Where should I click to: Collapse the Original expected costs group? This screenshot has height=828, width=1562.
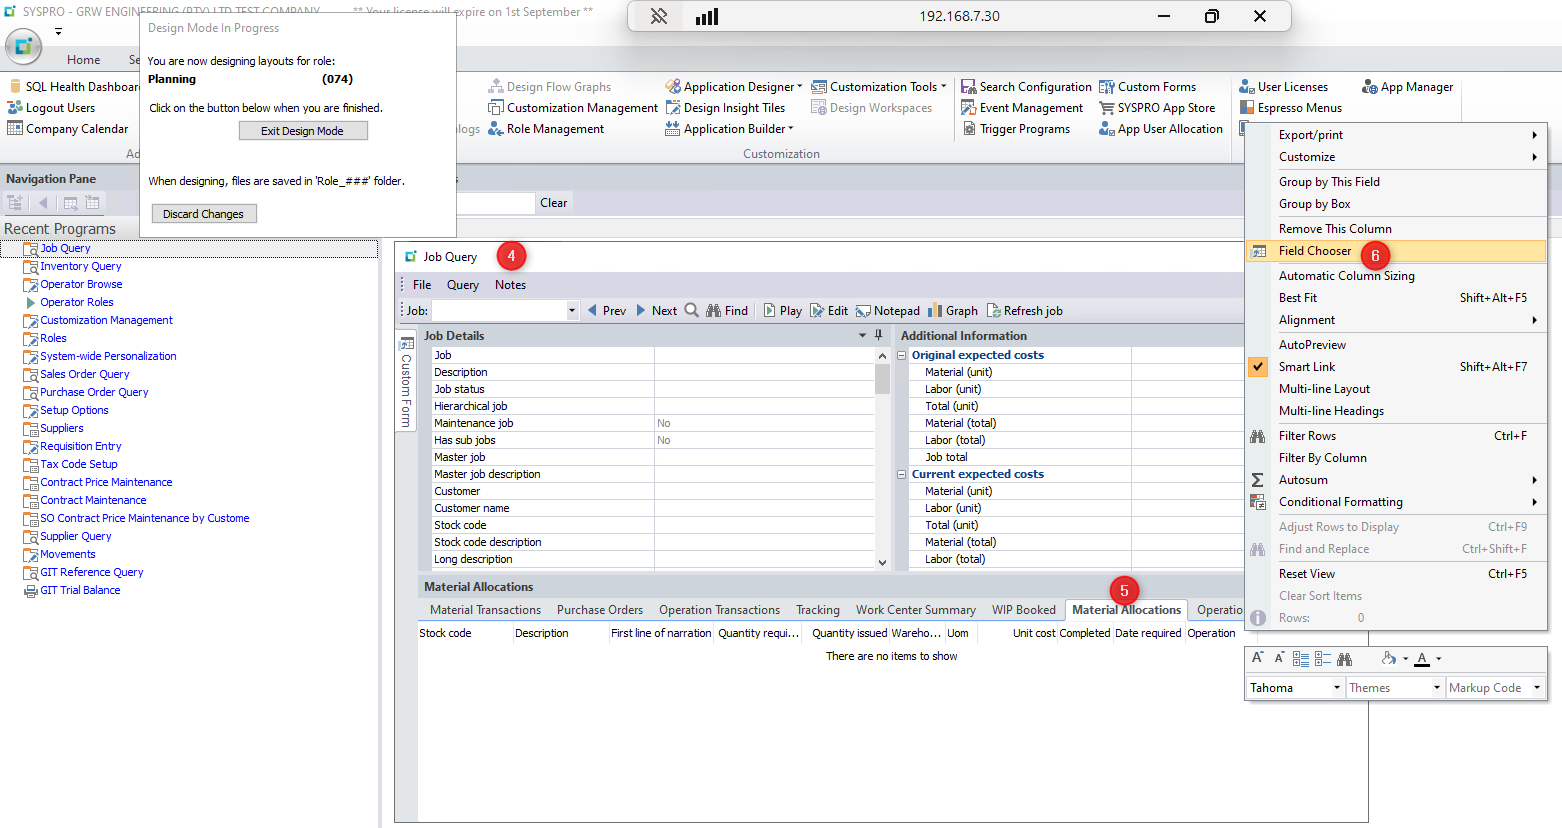(x=902, y=355)
